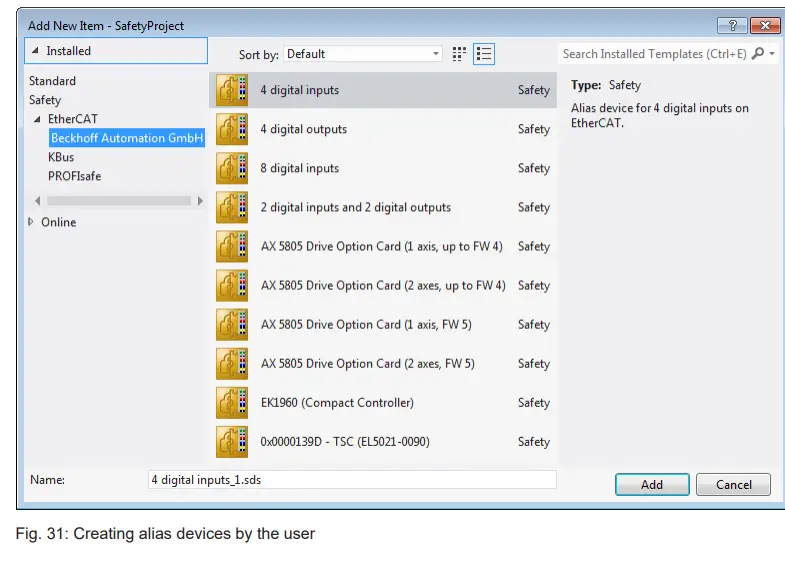Open the Sort by Default dropdown
This screenshot has width=785, height=566.
(x=363, y=54)
